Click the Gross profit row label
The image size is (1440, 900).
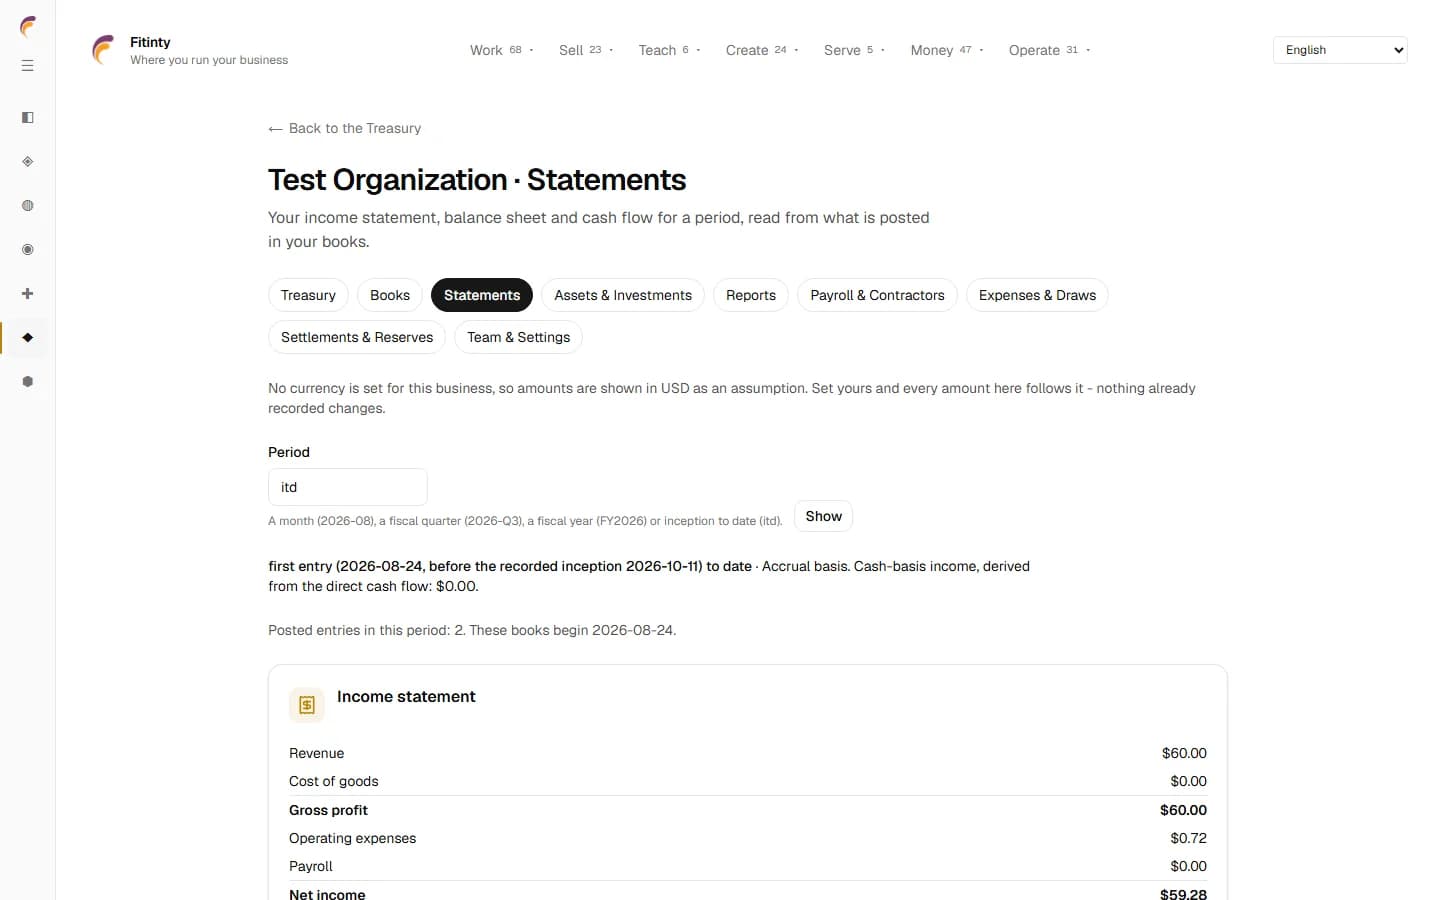(x=328, y=810)
